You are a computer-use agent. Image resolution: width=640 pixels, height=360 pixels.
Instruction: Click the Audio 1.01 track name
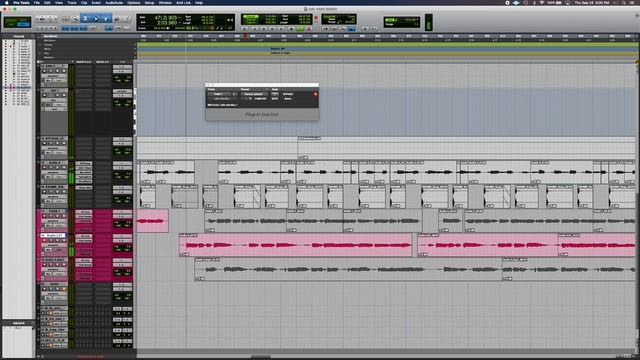(55, 236)
